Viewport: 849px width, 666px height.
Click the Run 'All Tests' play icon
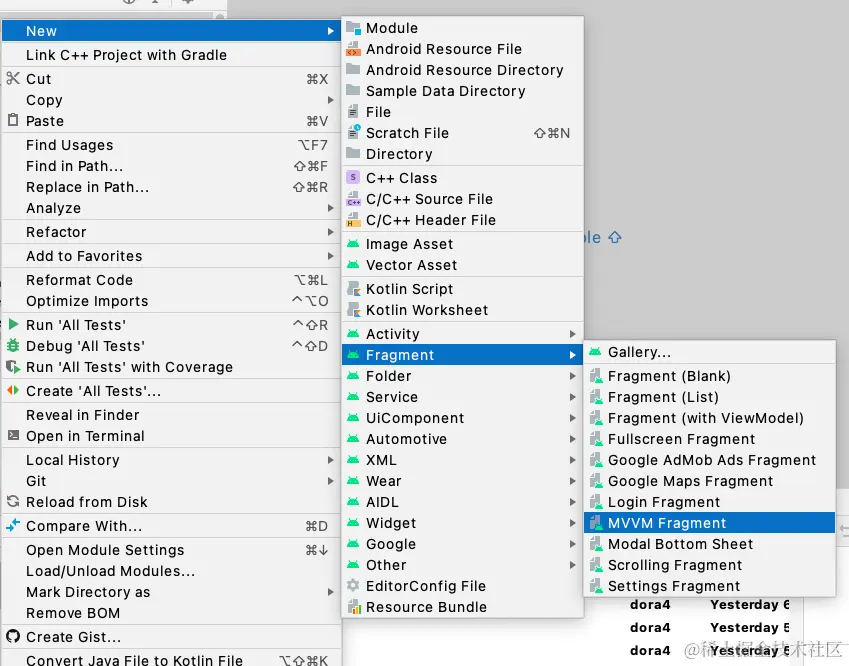coord(13,325)
